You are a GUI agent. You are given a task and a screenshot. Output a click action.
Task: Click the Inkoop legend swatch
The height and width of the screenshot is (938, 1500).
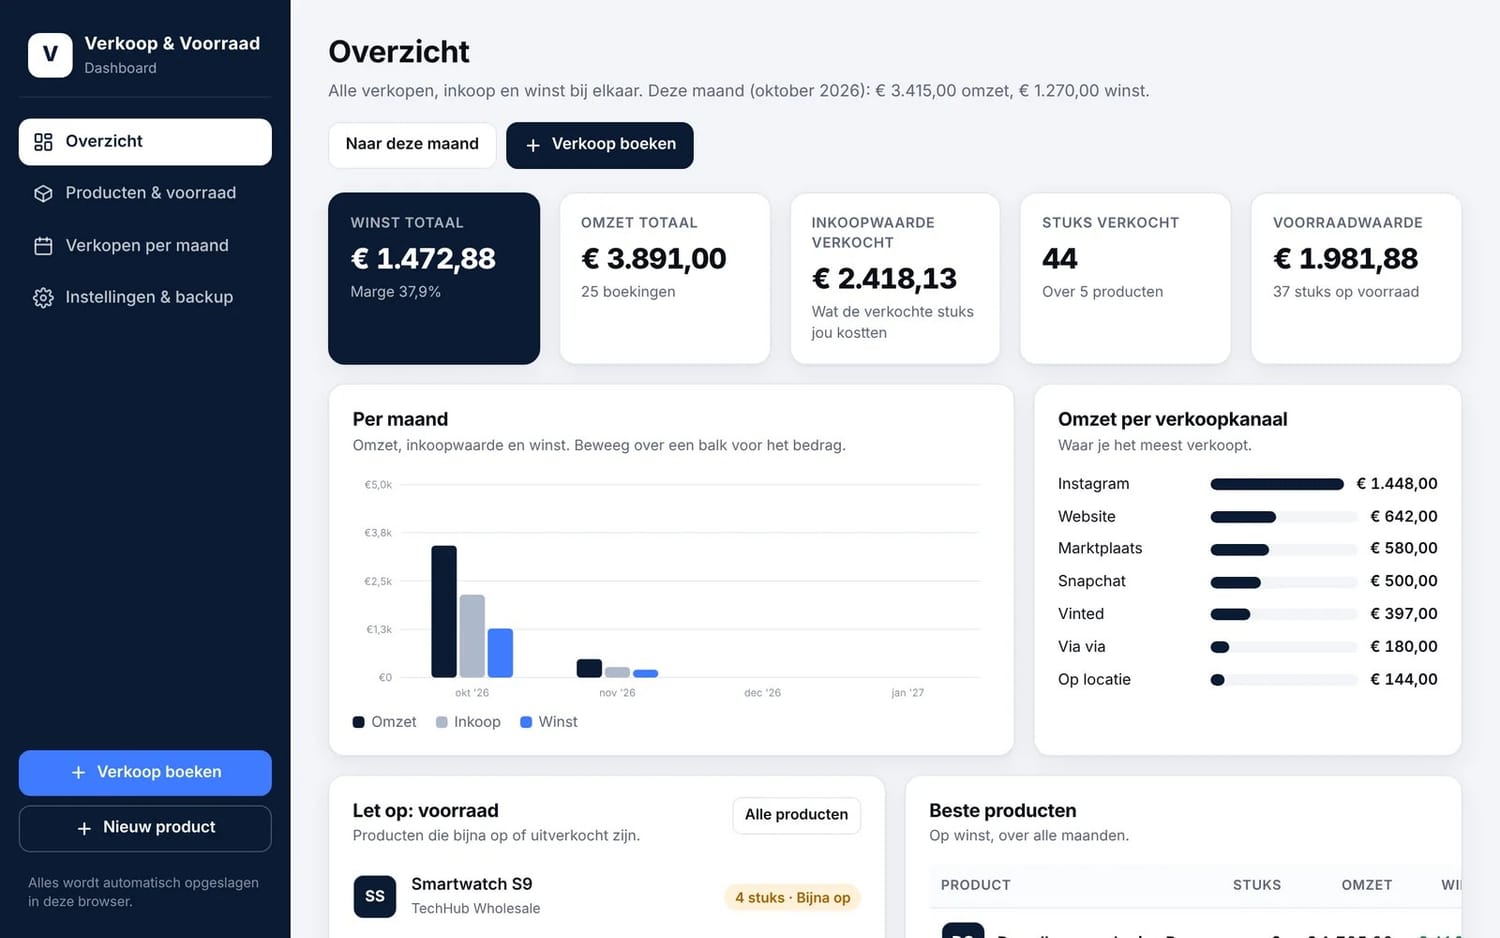[441, 722]
